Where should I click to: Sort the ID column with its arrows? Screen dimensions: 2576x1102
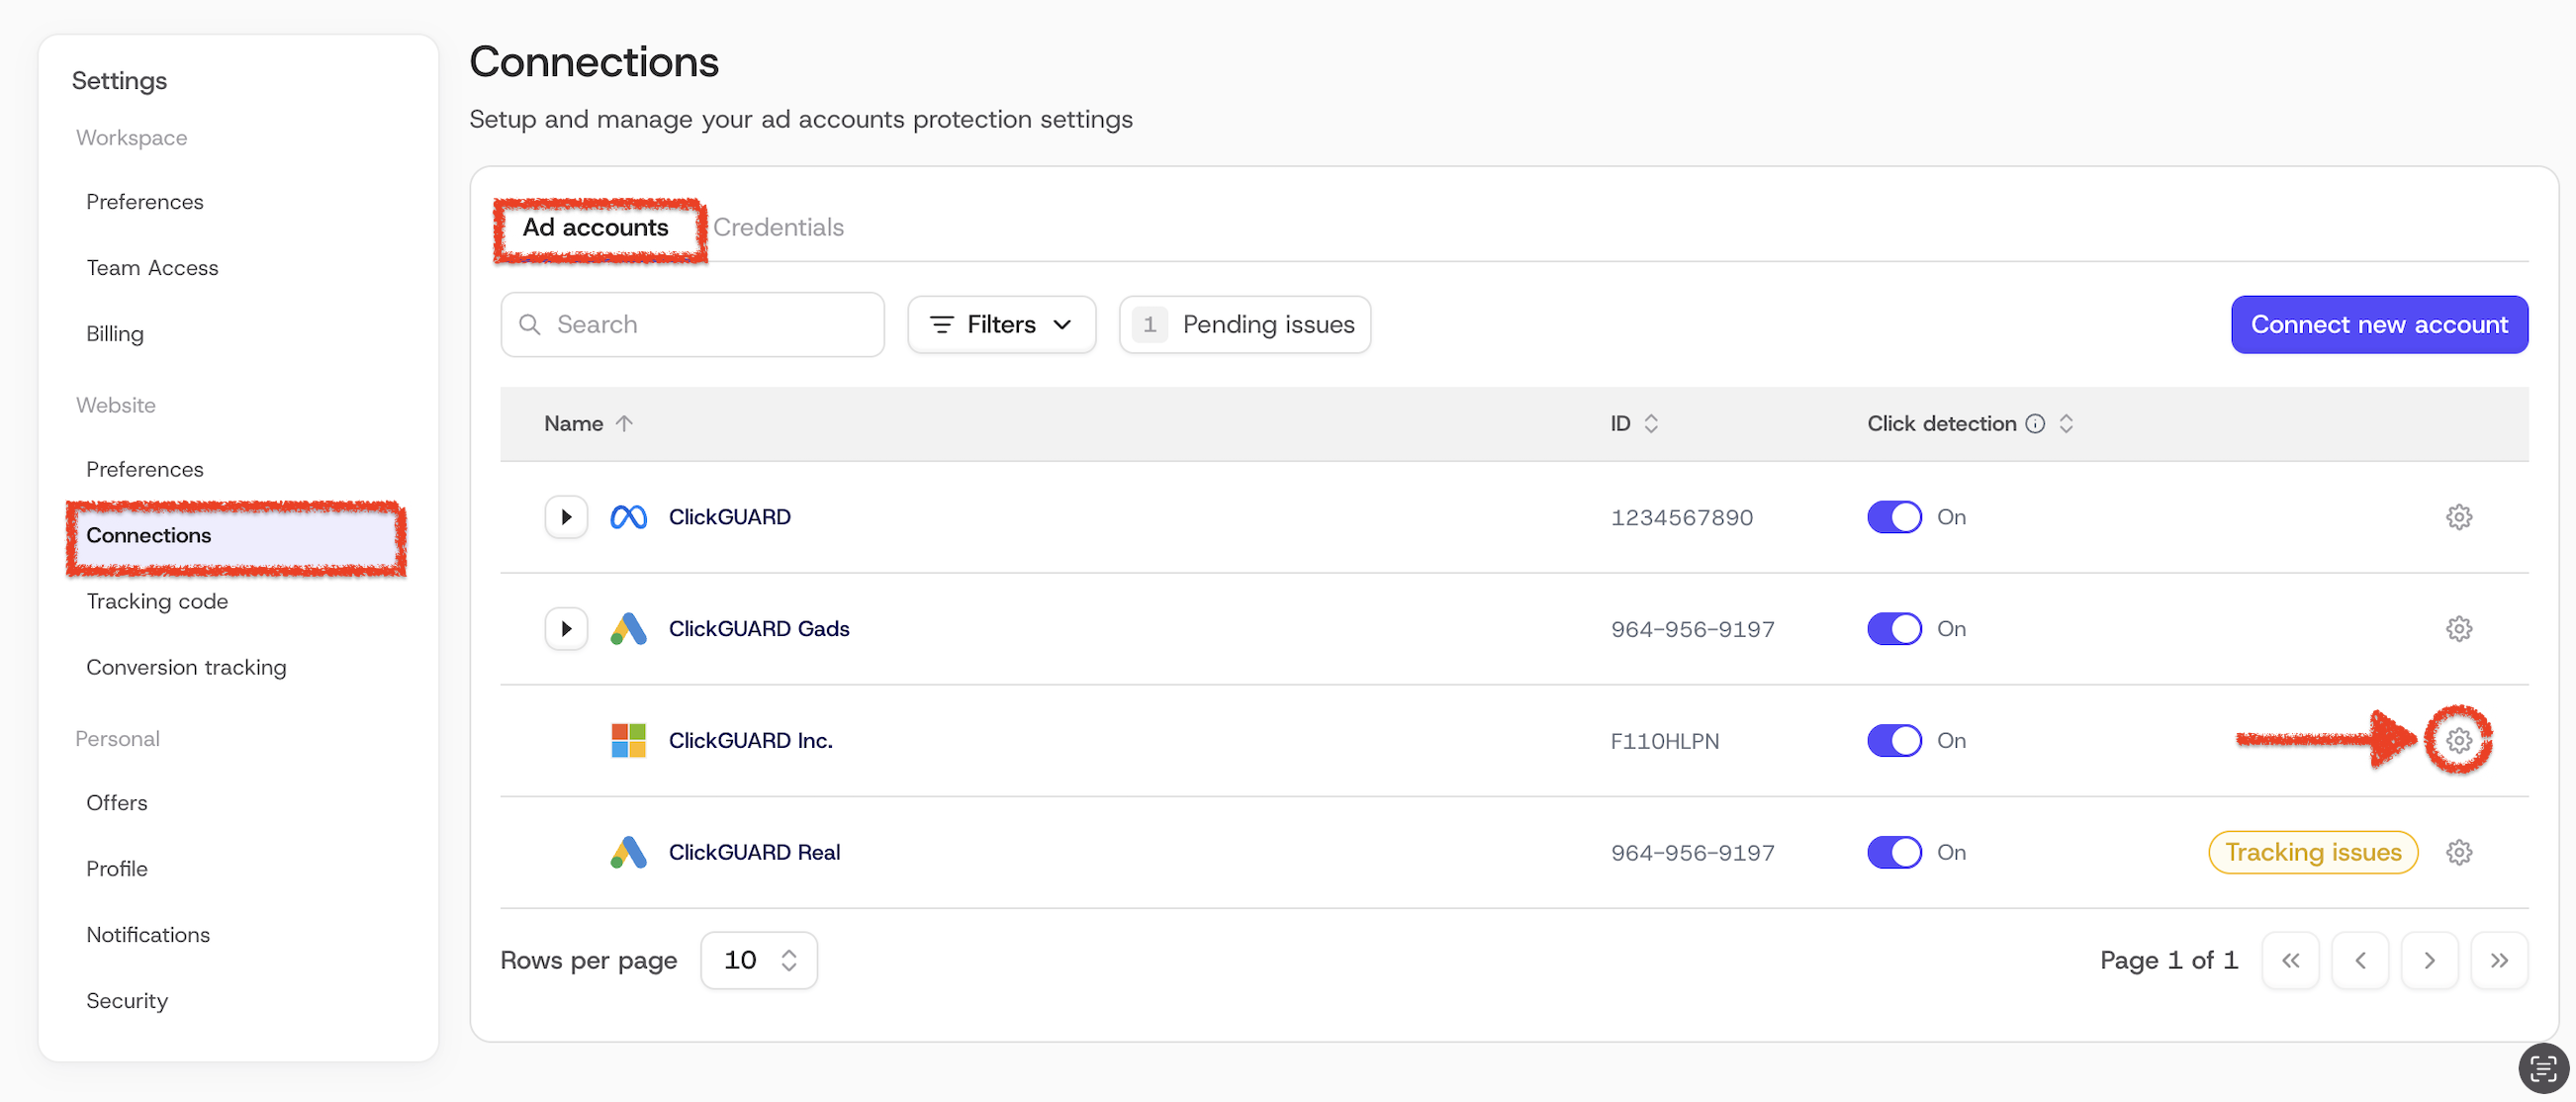pos(1651,424)
